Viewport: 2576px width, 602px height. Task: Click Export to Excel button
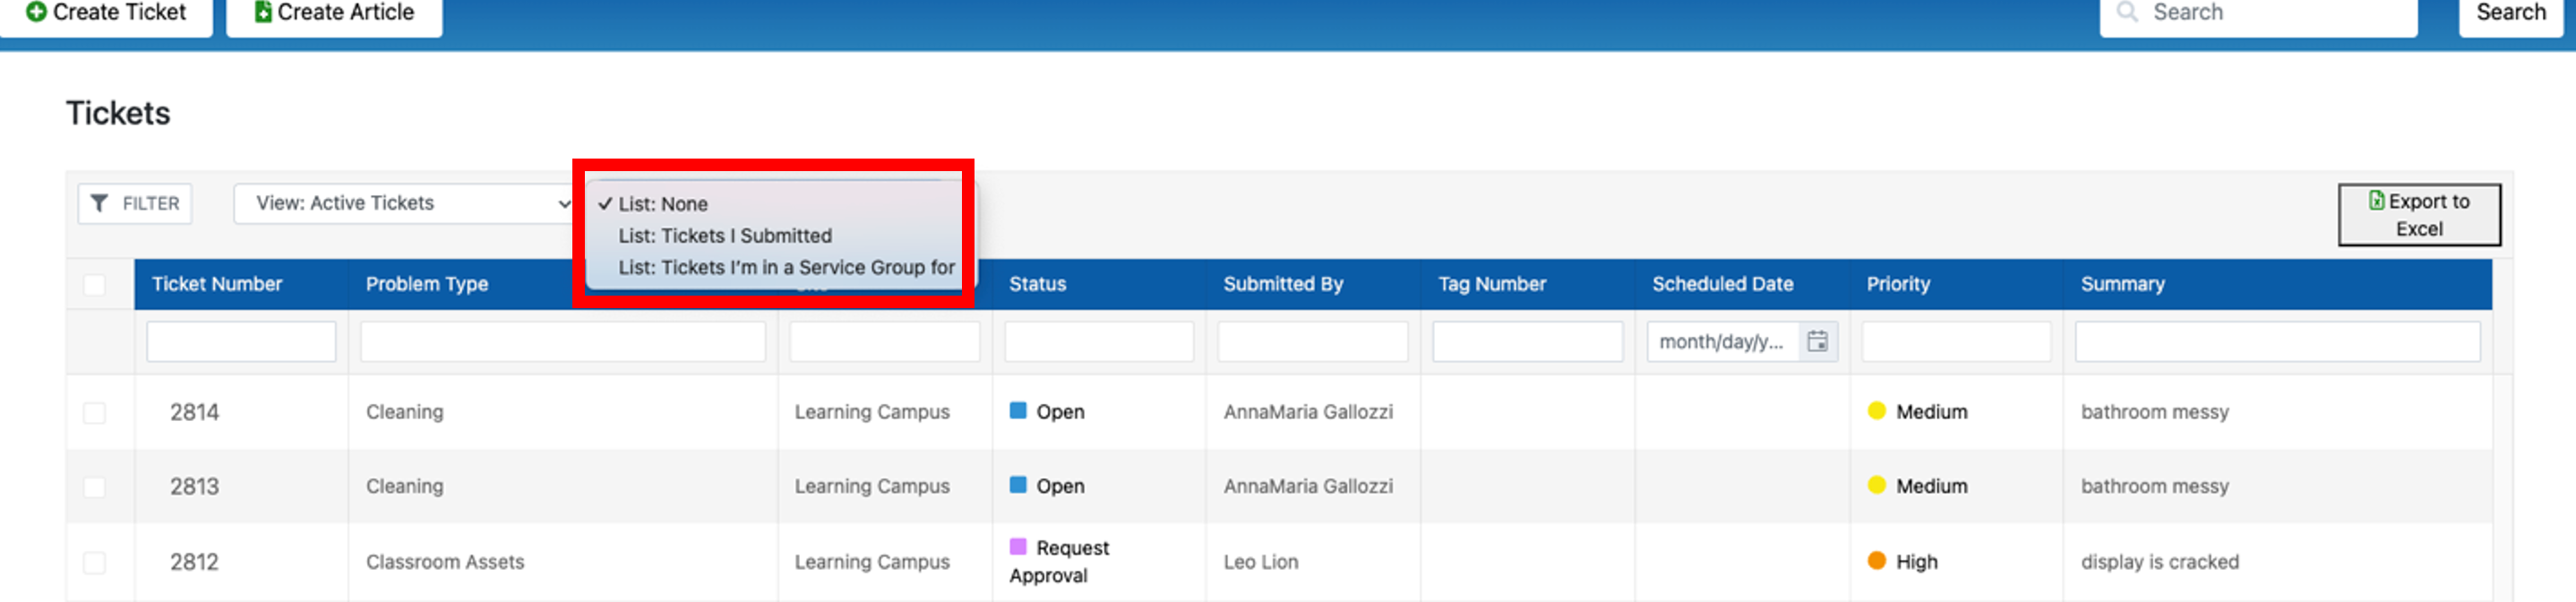[x=2418, y=214]
